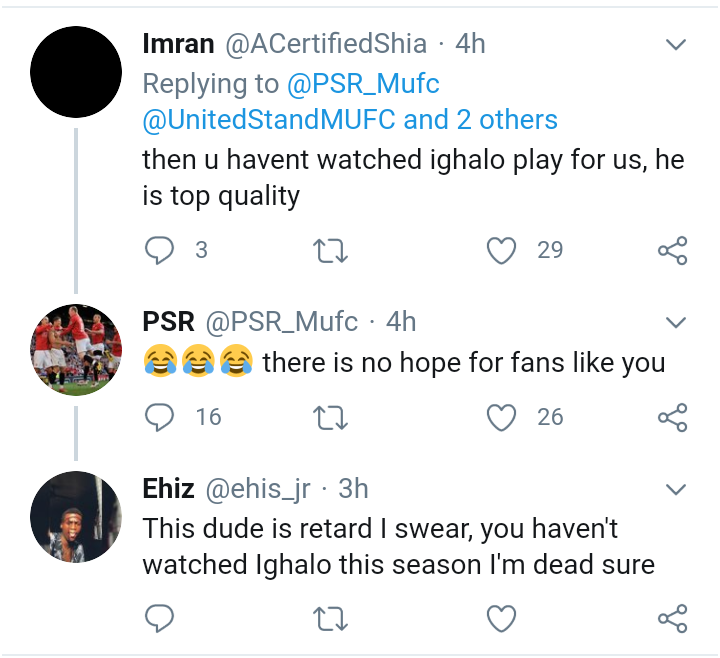Open reply on PSR's tweet
This screenshot has width=720, height=658.
[160, 416]
